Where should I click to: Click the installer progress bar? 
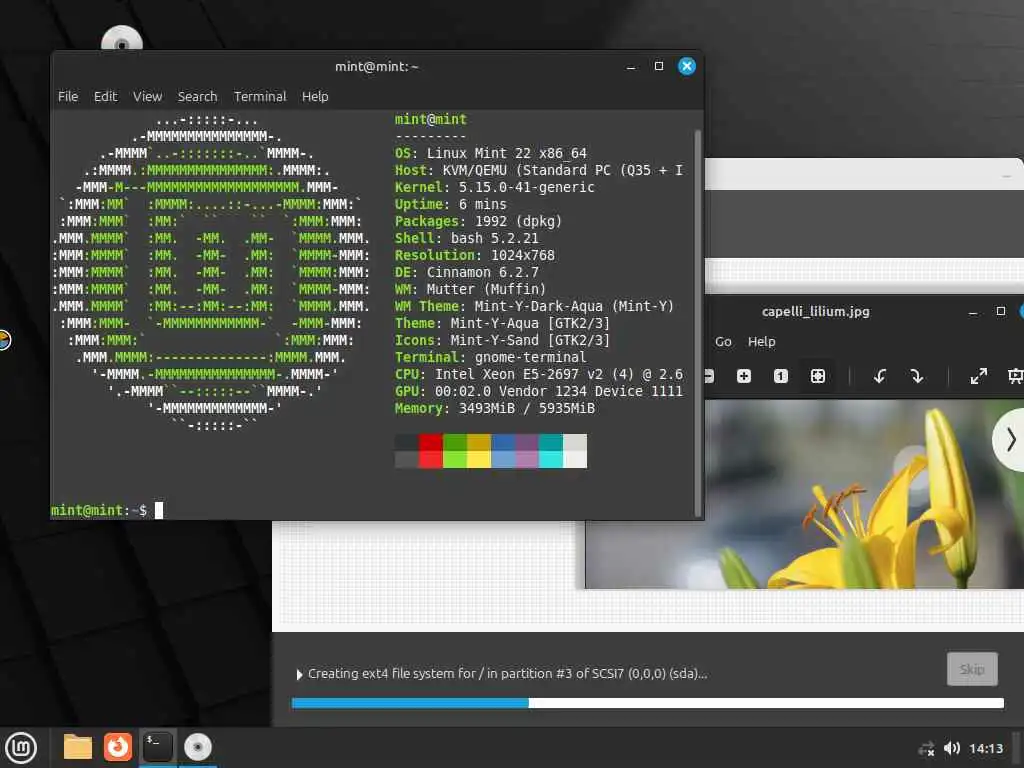[647, 703]
